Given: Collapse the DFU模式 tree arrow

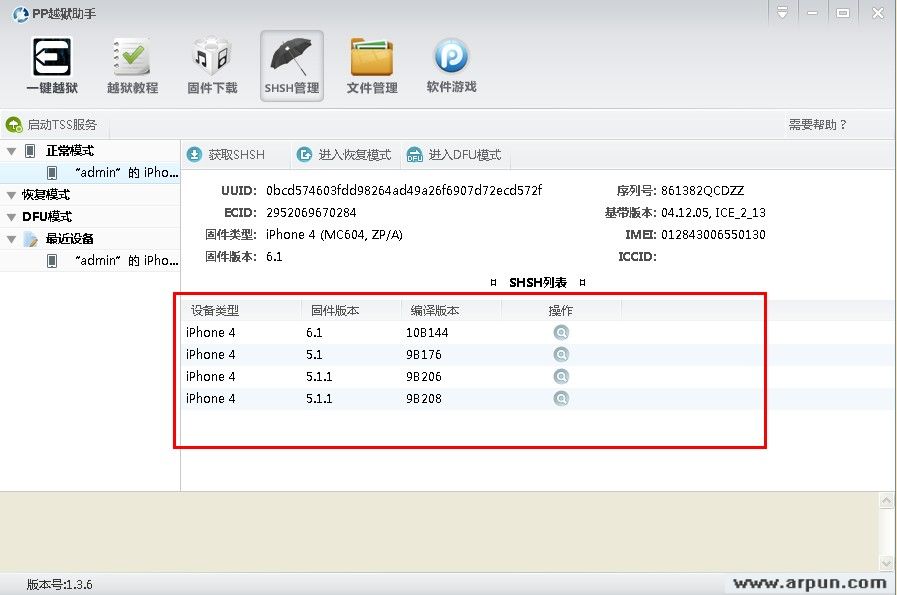Looking at the screenshot, I should pyautogui.click(x=11, y=217).
